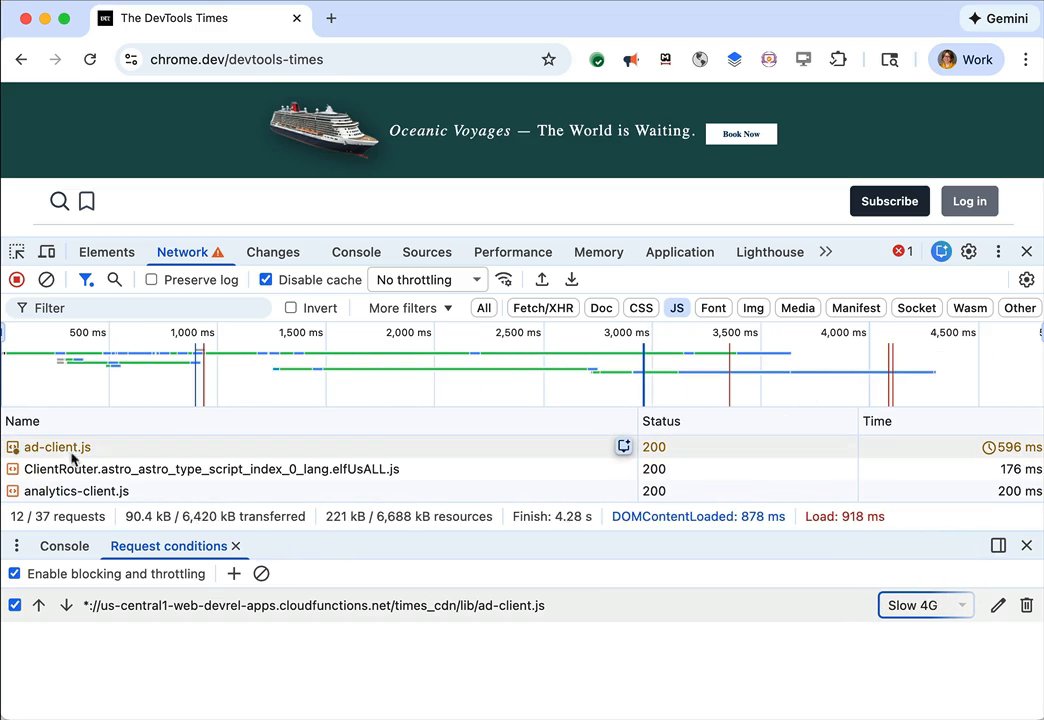Toggle CSS type filter
Viewport: 1044px width, 720px height.
click(641, 308)
